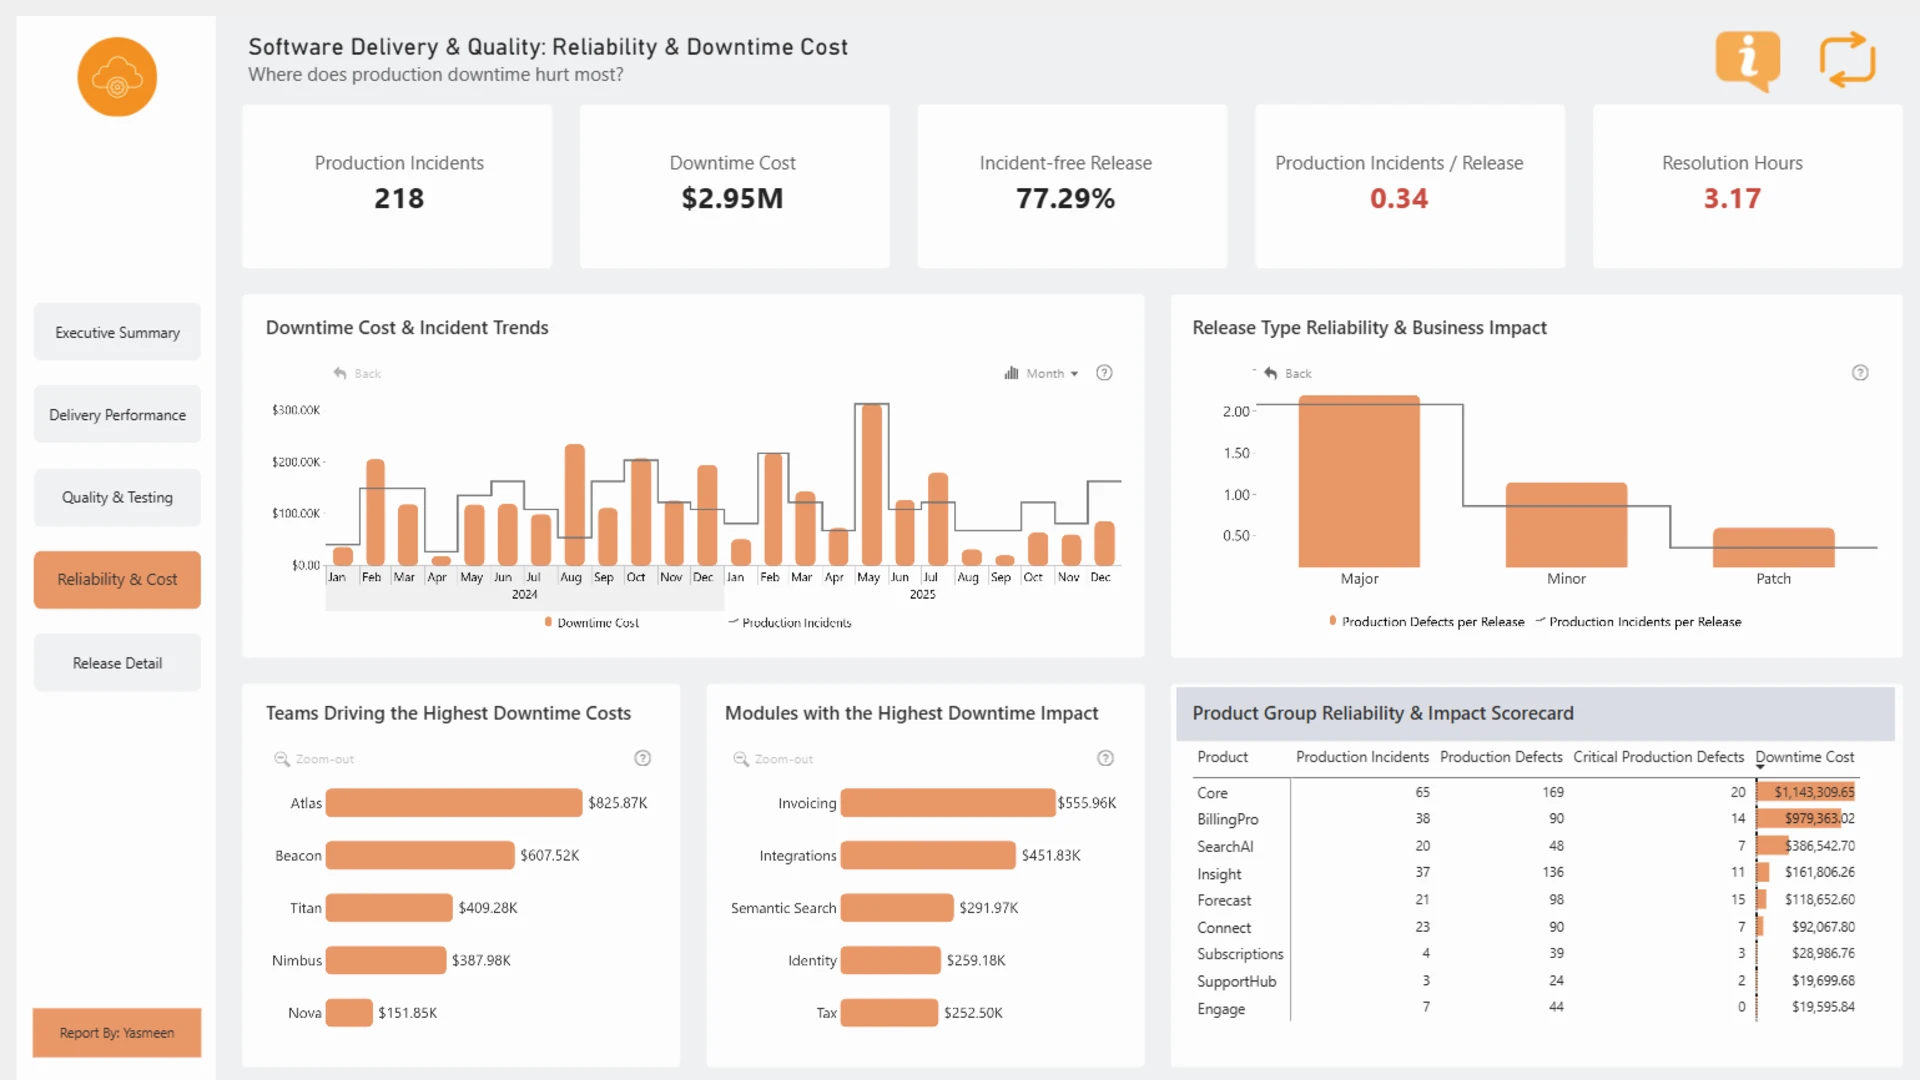1920x1080 pixels.
Task: Click Back arrow in Downtime Cost trends chart
Action: point(357,373)
